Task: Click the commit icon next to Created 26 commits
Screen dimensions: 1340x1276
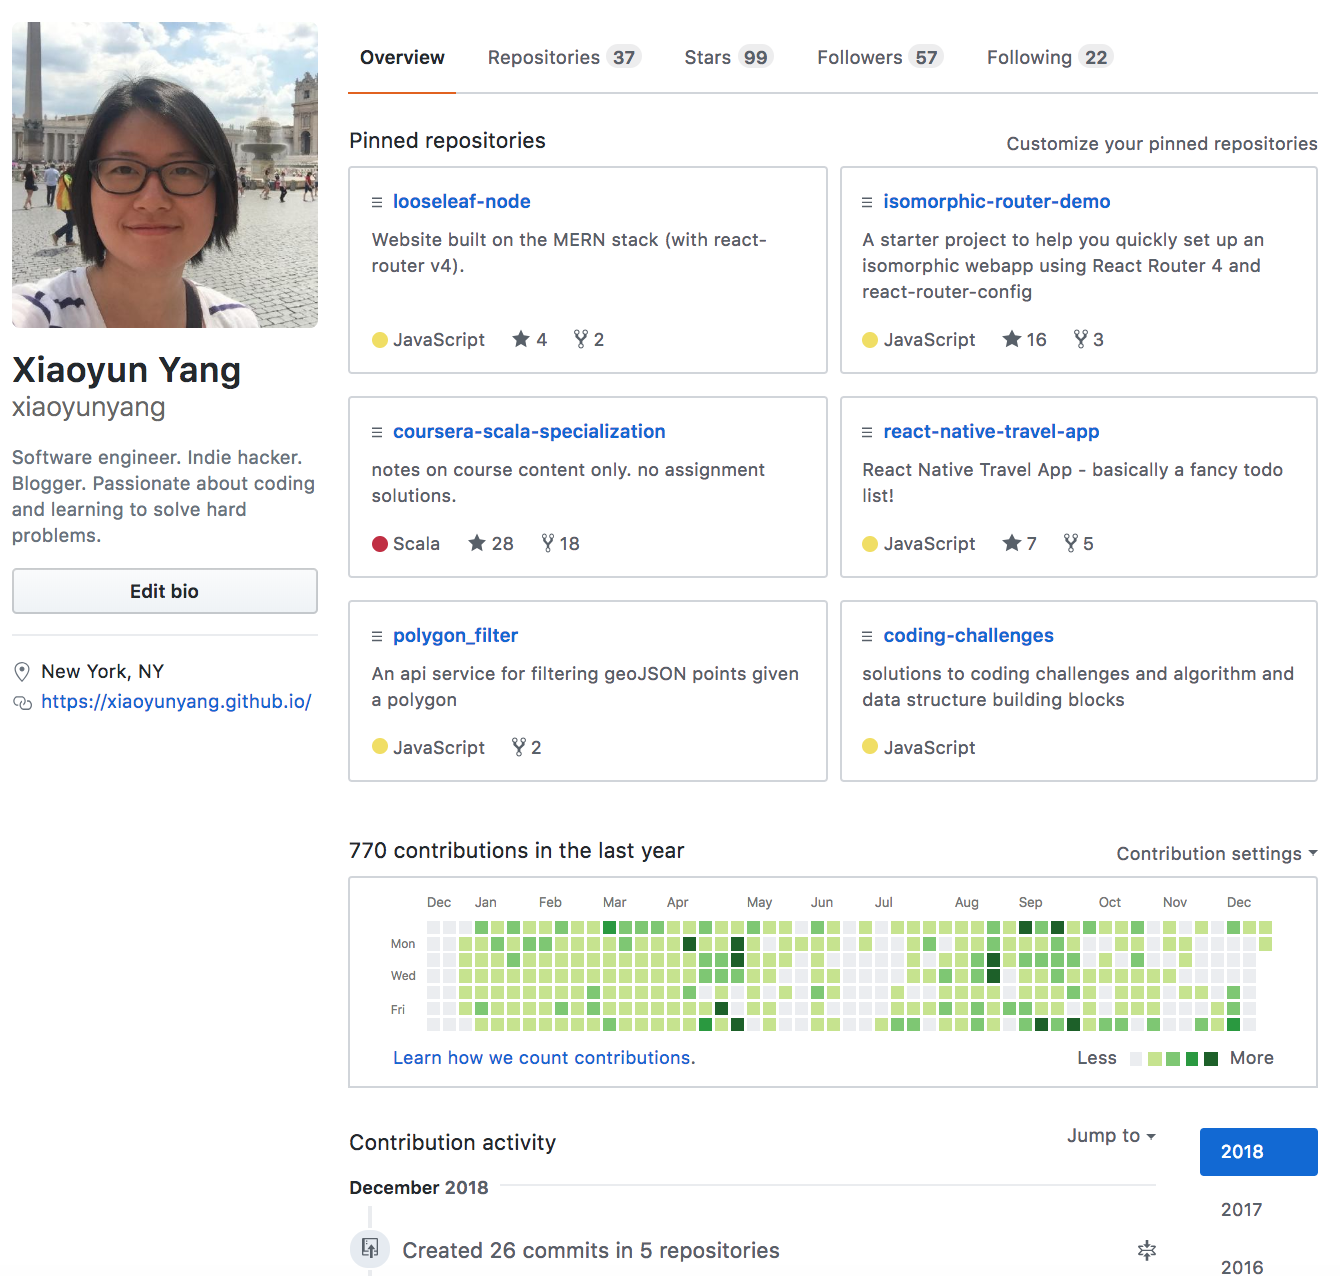Action: pyautogui.click(x=370, y=1248)
